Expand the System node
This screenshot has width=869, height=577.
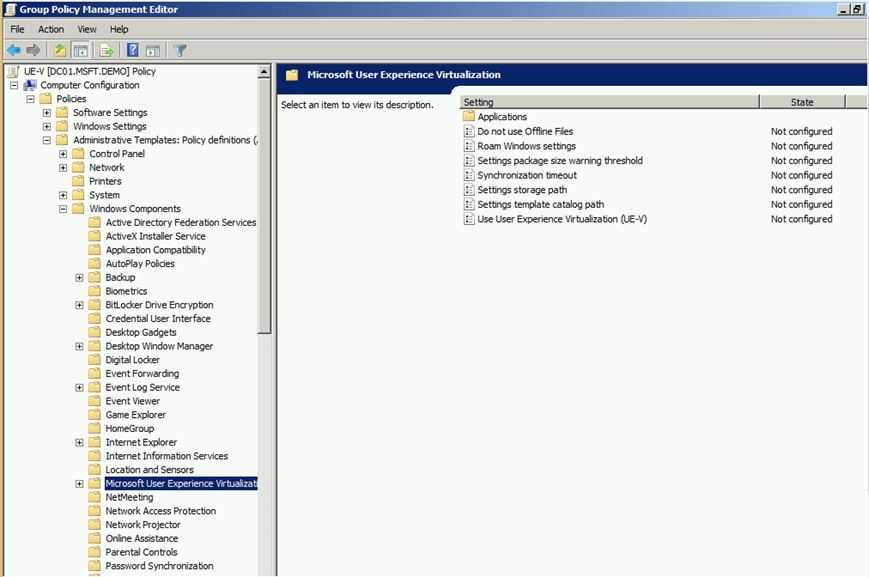(x=63, y=195)
